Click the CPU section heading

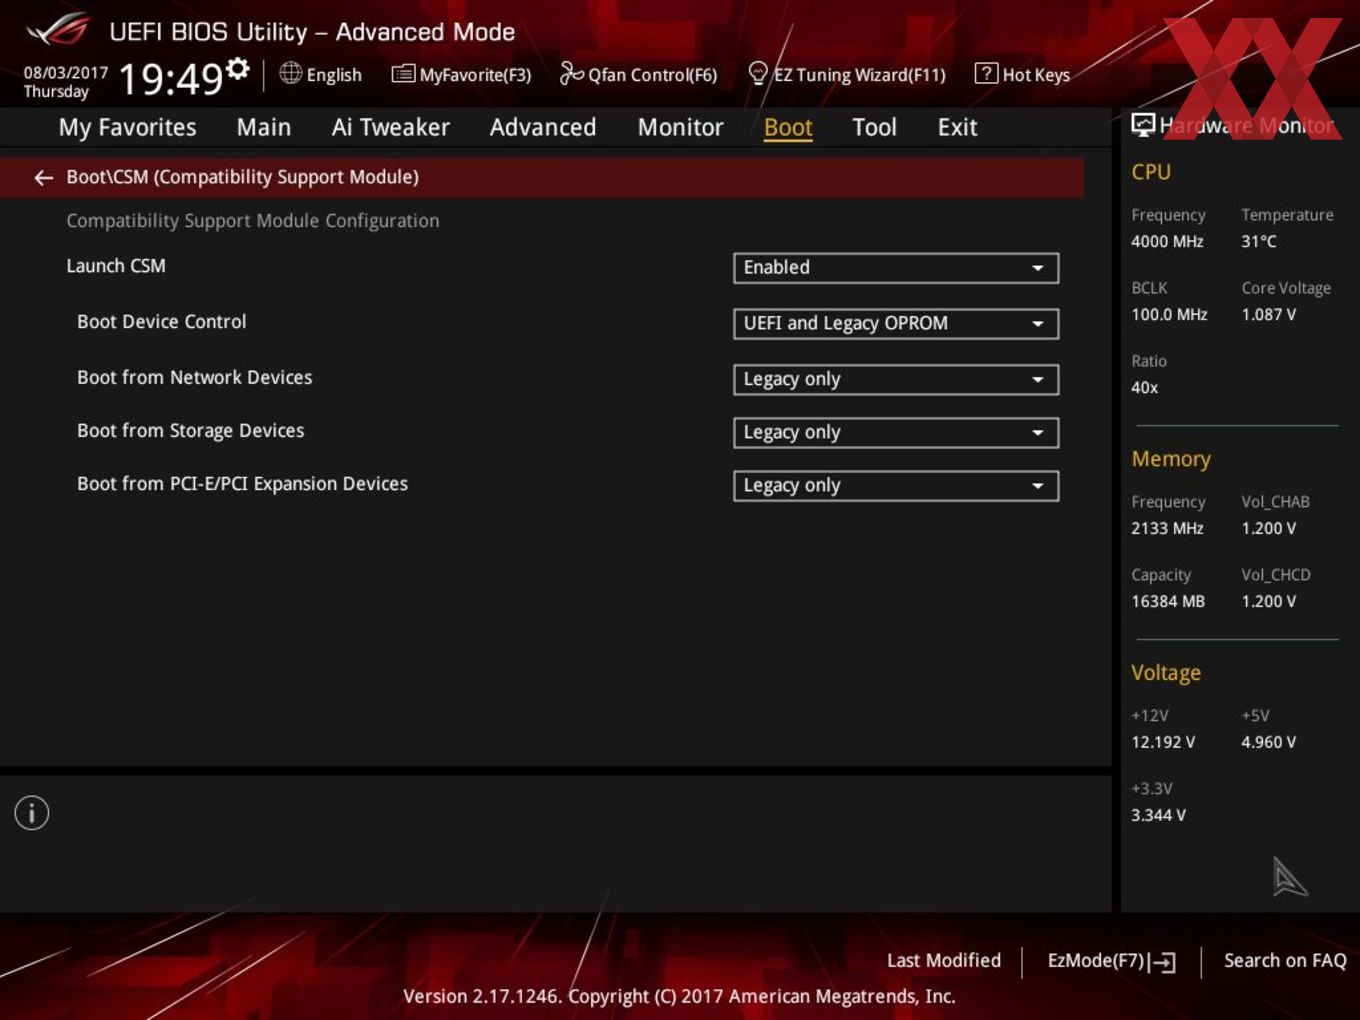(1151, 172)
